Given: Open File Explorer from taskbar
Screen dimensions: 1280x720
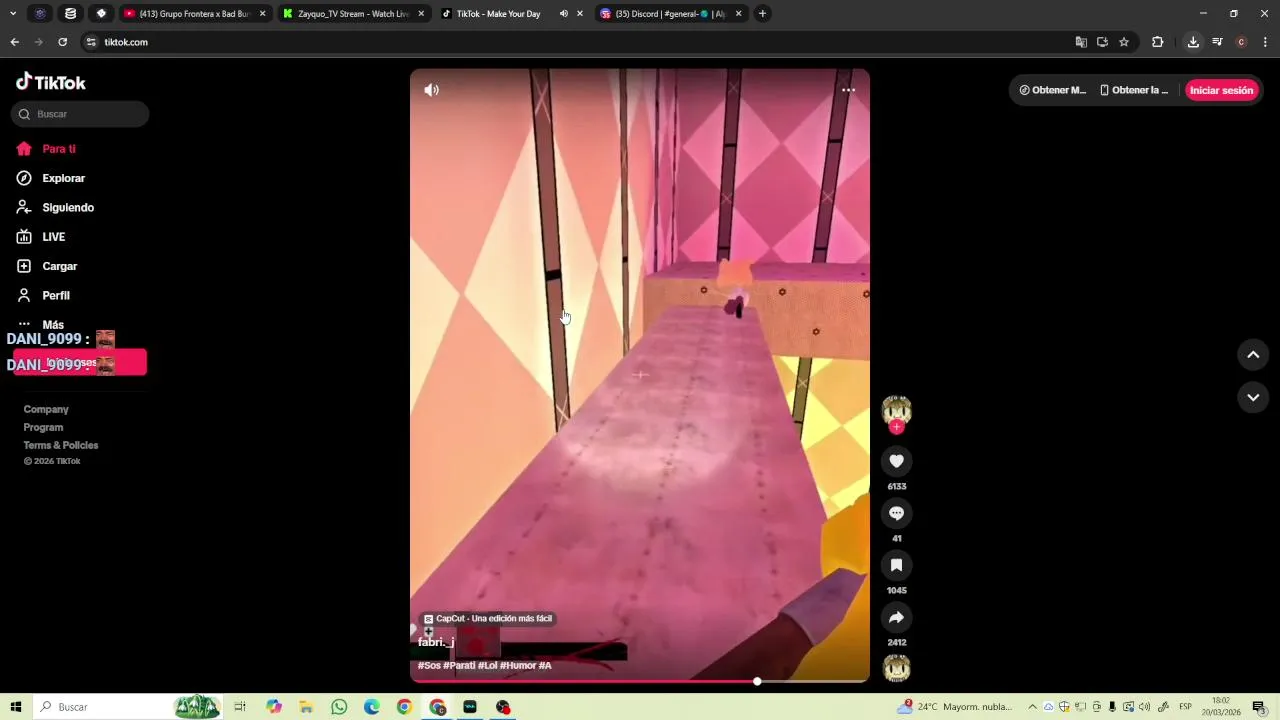Looking at the screenshot, I should pos(306,707).
